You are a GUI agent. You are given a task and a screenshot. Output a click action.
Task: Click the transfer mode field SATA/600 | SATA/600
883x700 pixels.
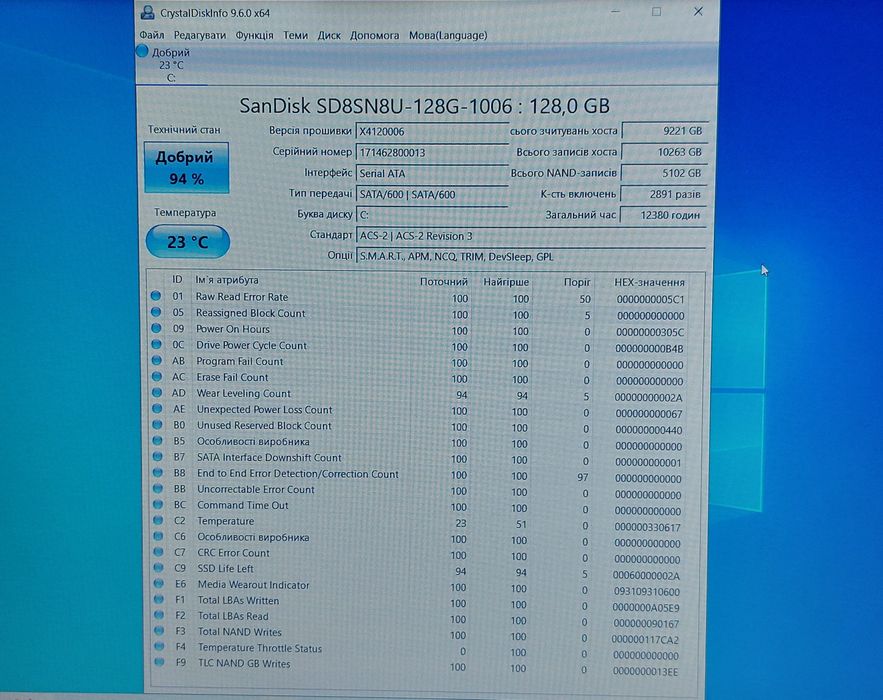pos(432,194)
